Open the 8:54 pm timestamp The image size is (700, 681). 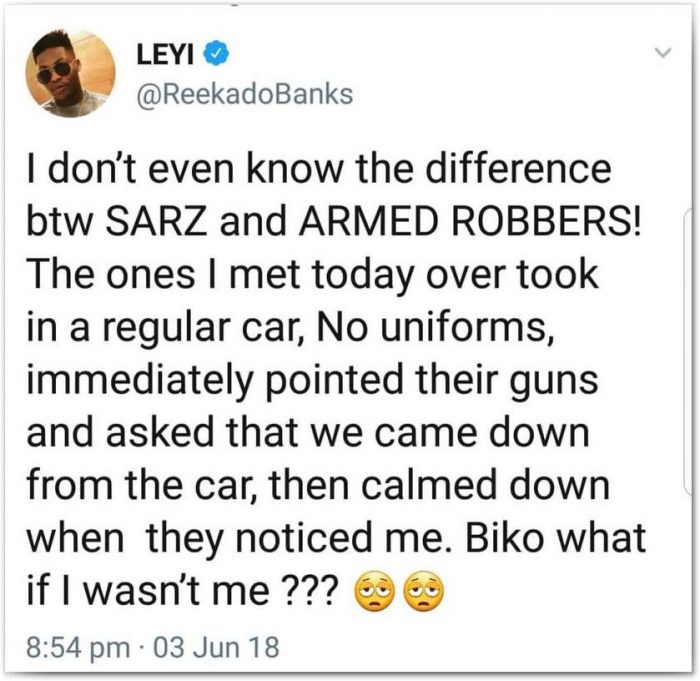(78, 647)
